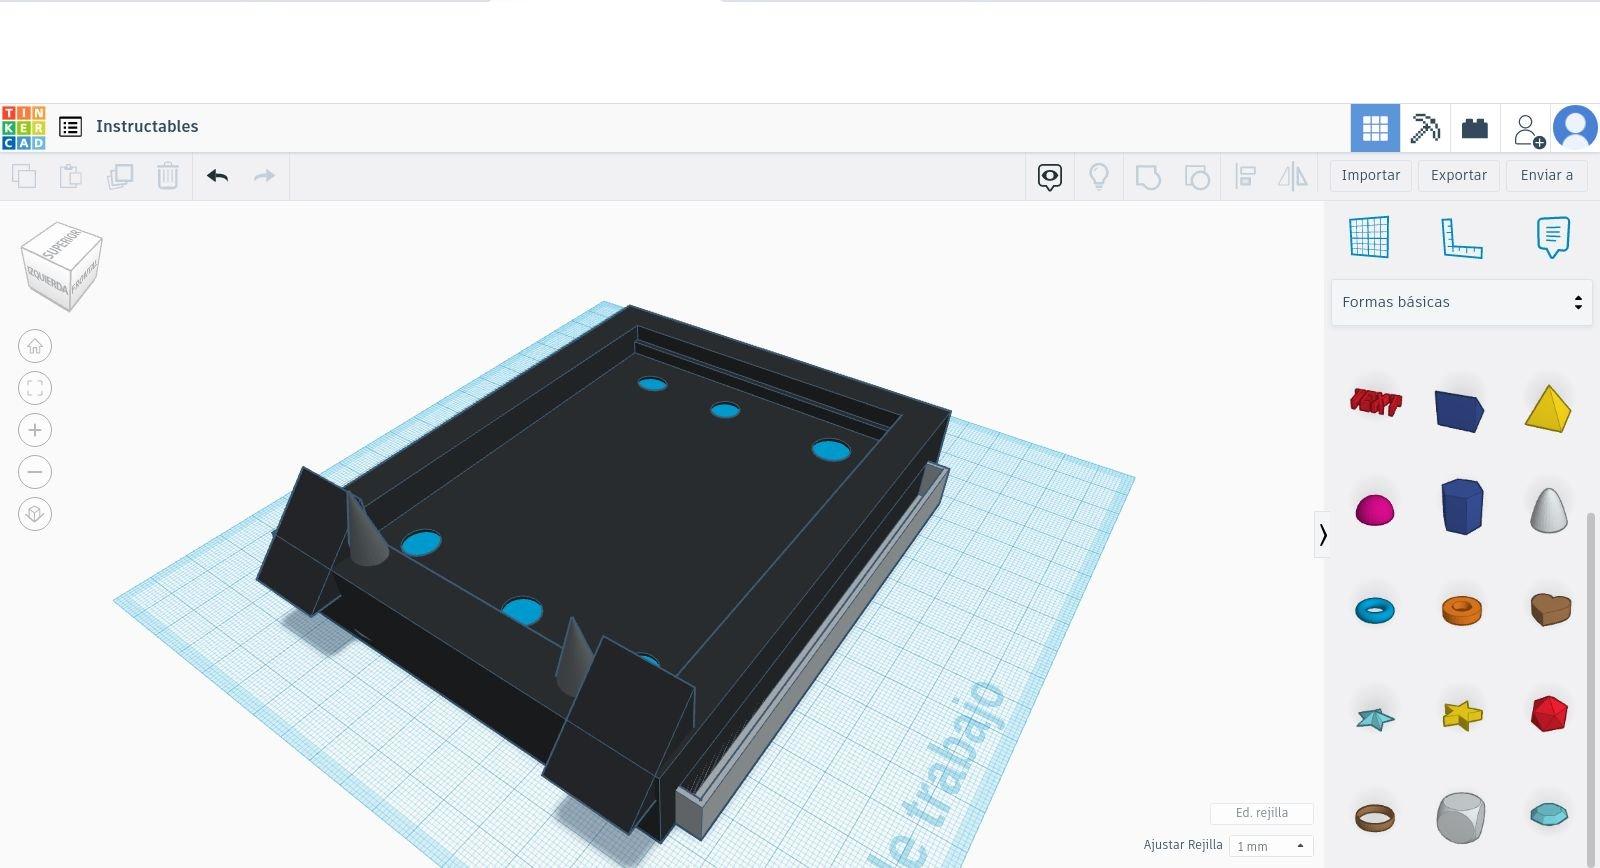Click the Instructables design title
The width and height of the screenshot is (1600, 868).
click(x=147, y=126)
